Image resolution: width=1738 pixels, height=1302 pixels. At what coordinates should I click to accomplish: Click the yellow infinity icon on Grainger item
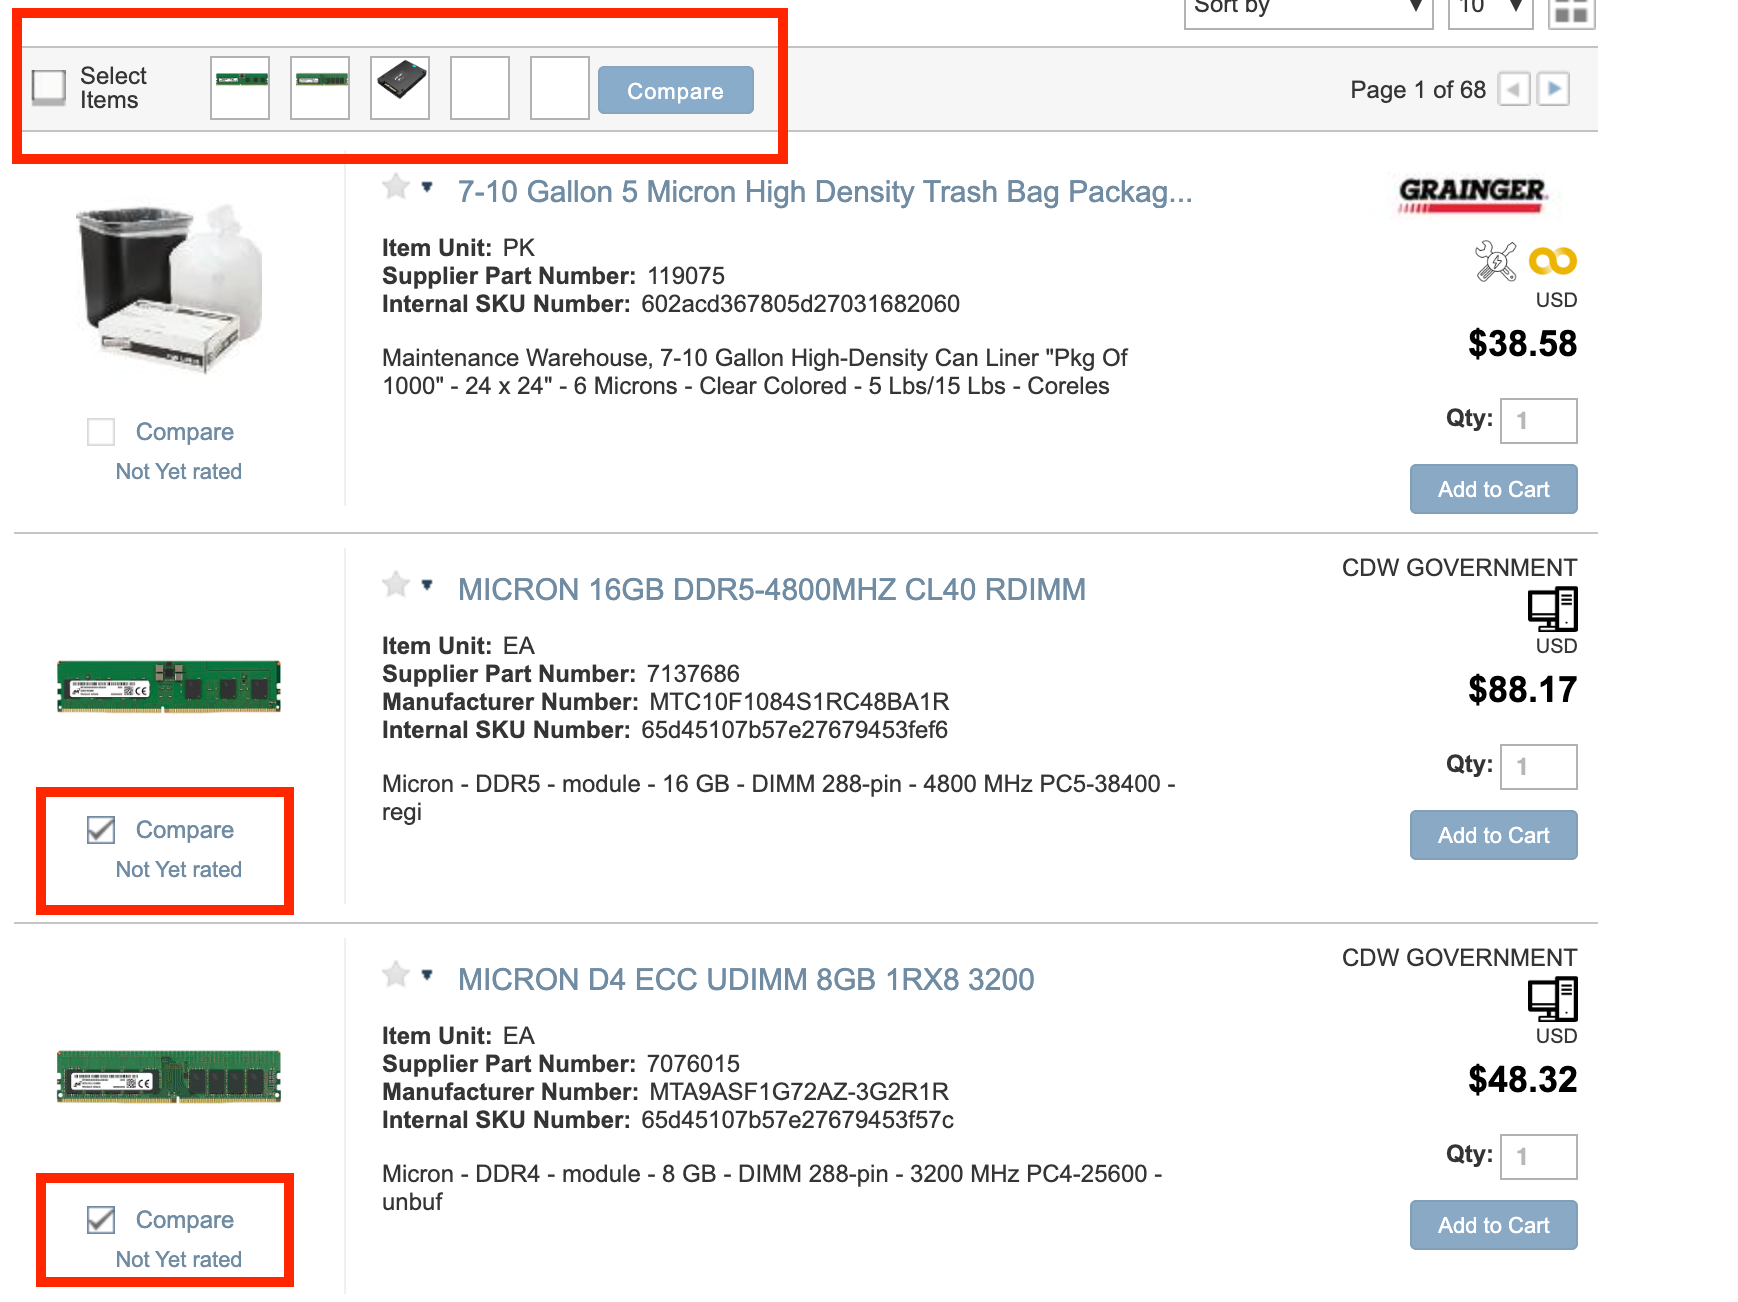pyautogui.click(x=1553, y=261)
